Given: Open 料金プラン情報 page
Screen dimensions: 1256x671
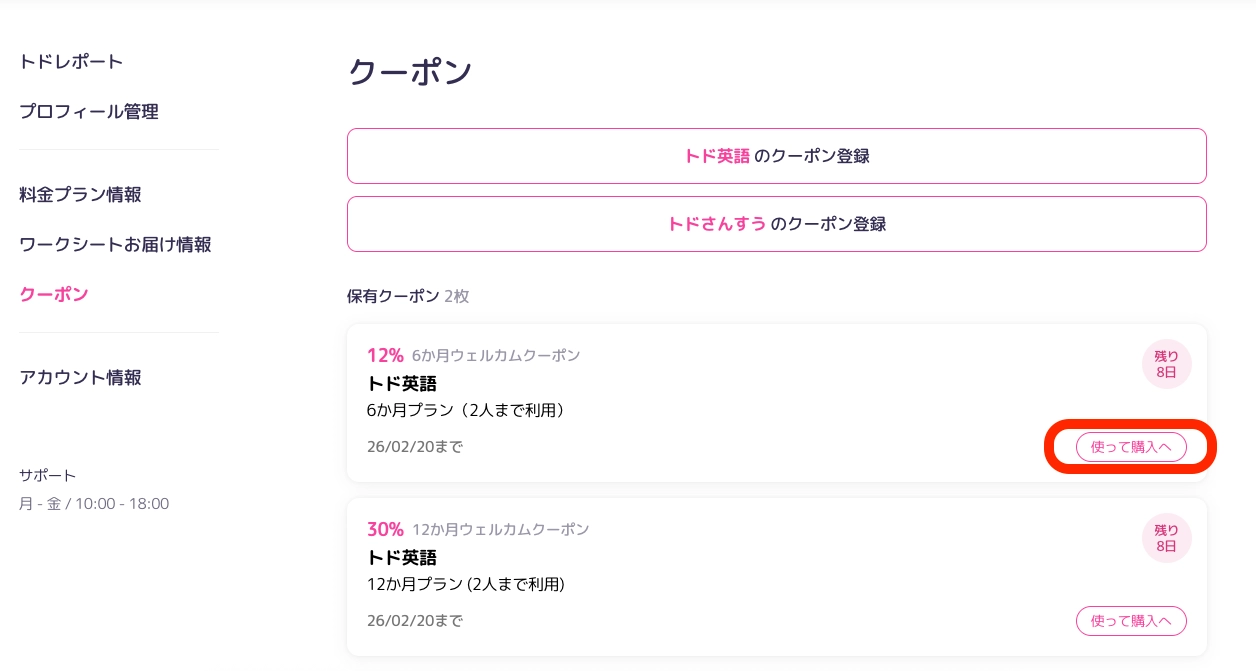Looking at the screenshot, I should click(80, 195).
